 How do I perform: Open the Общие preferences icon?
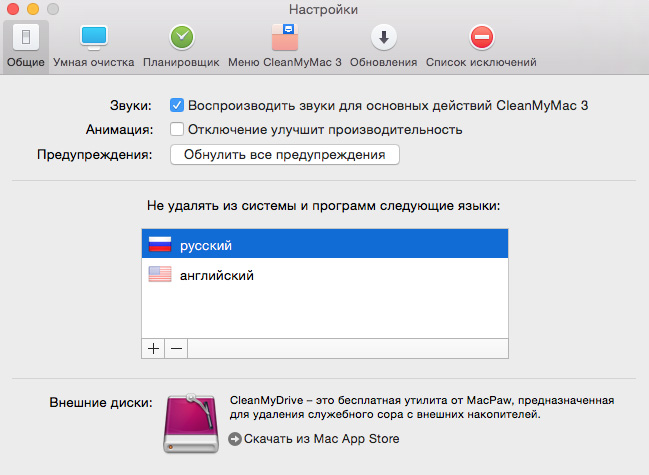click(26, 37)
